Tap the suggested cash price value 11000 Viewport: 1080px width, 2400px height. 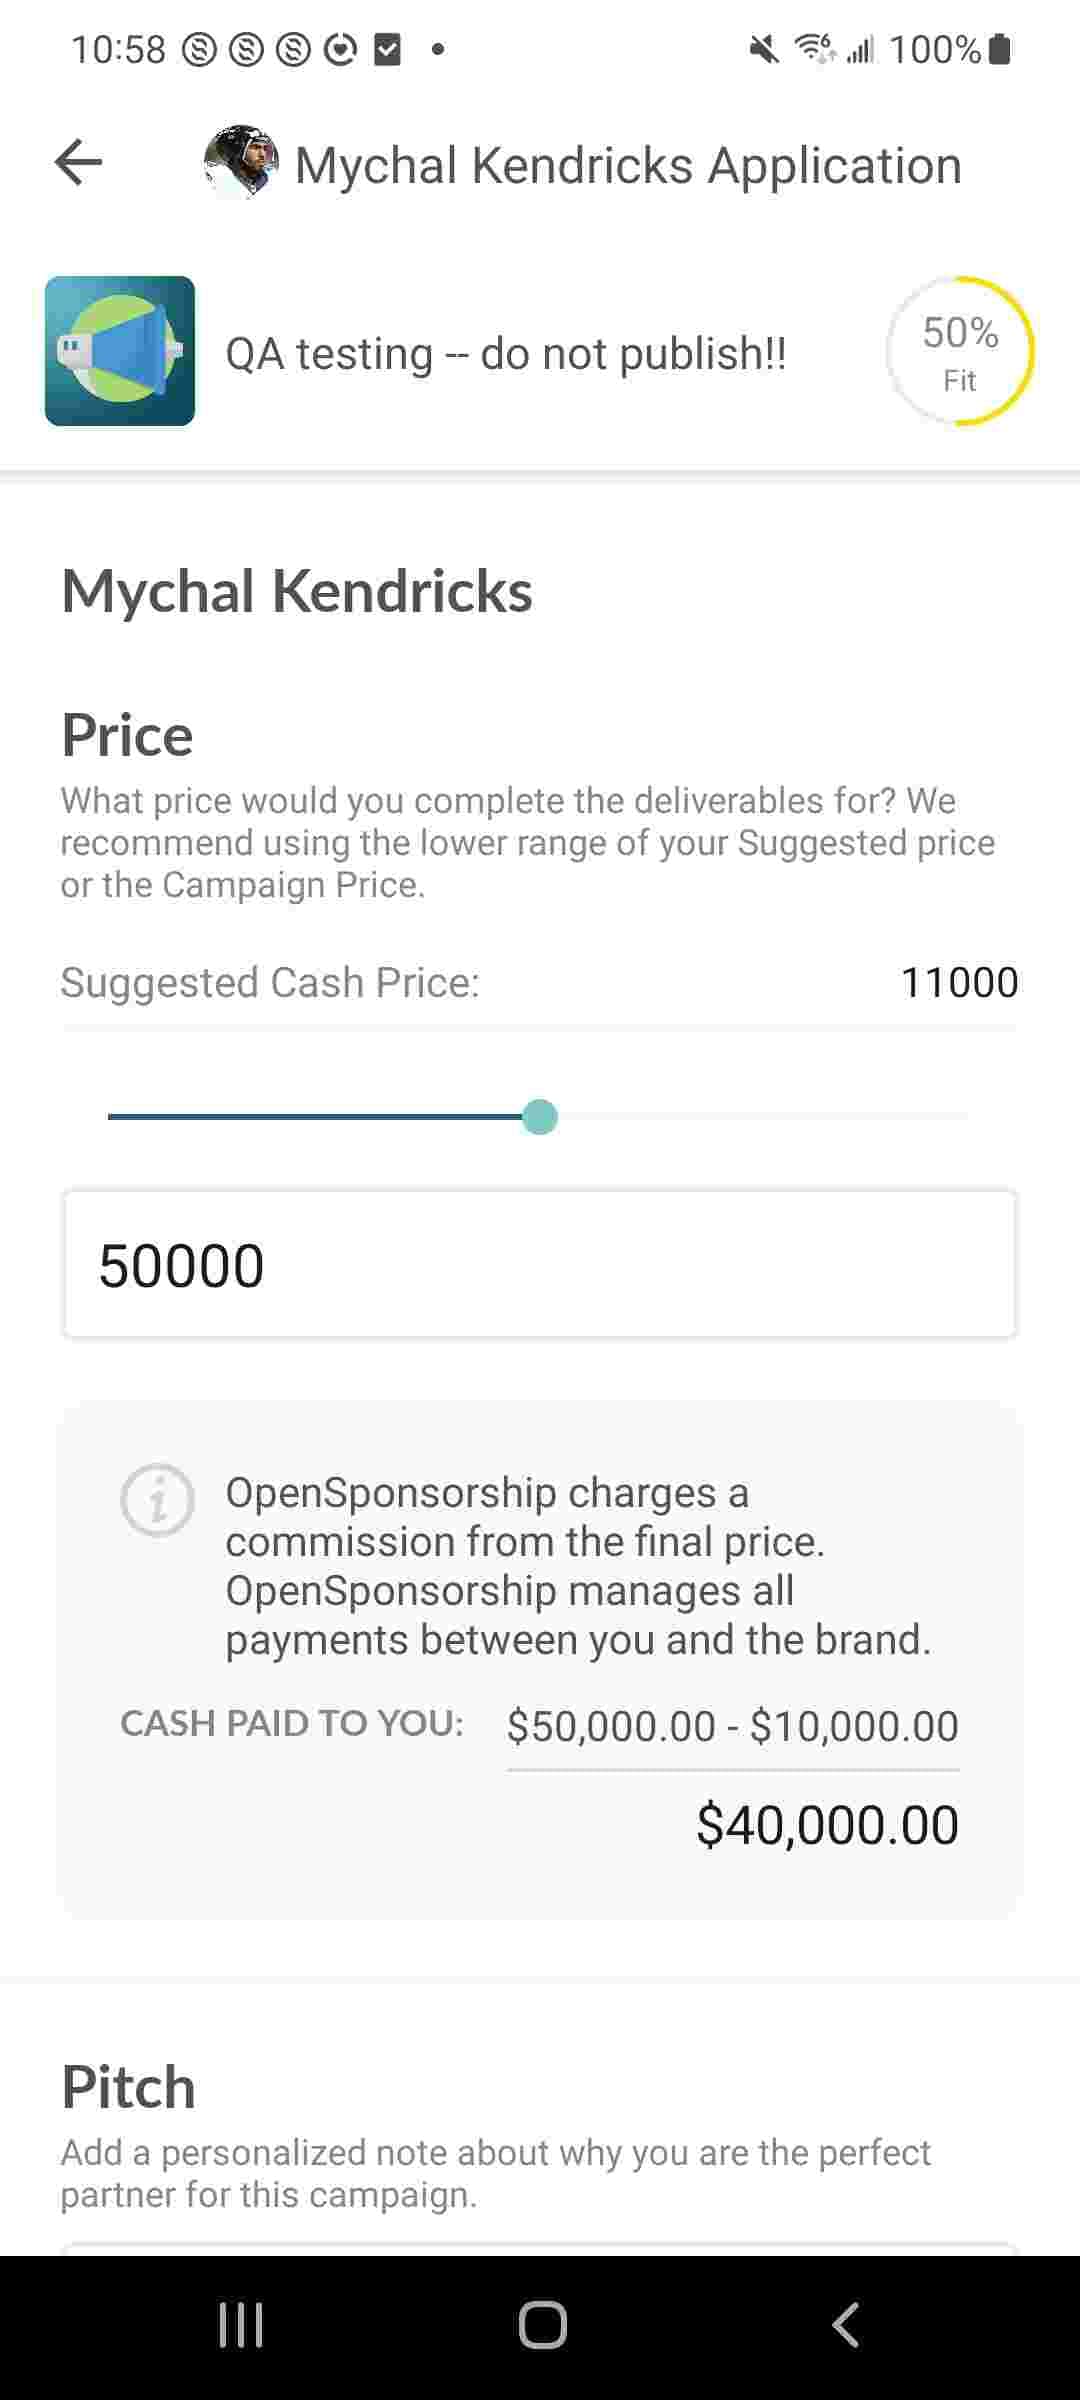pyautogui.click(x=959, y=982)
